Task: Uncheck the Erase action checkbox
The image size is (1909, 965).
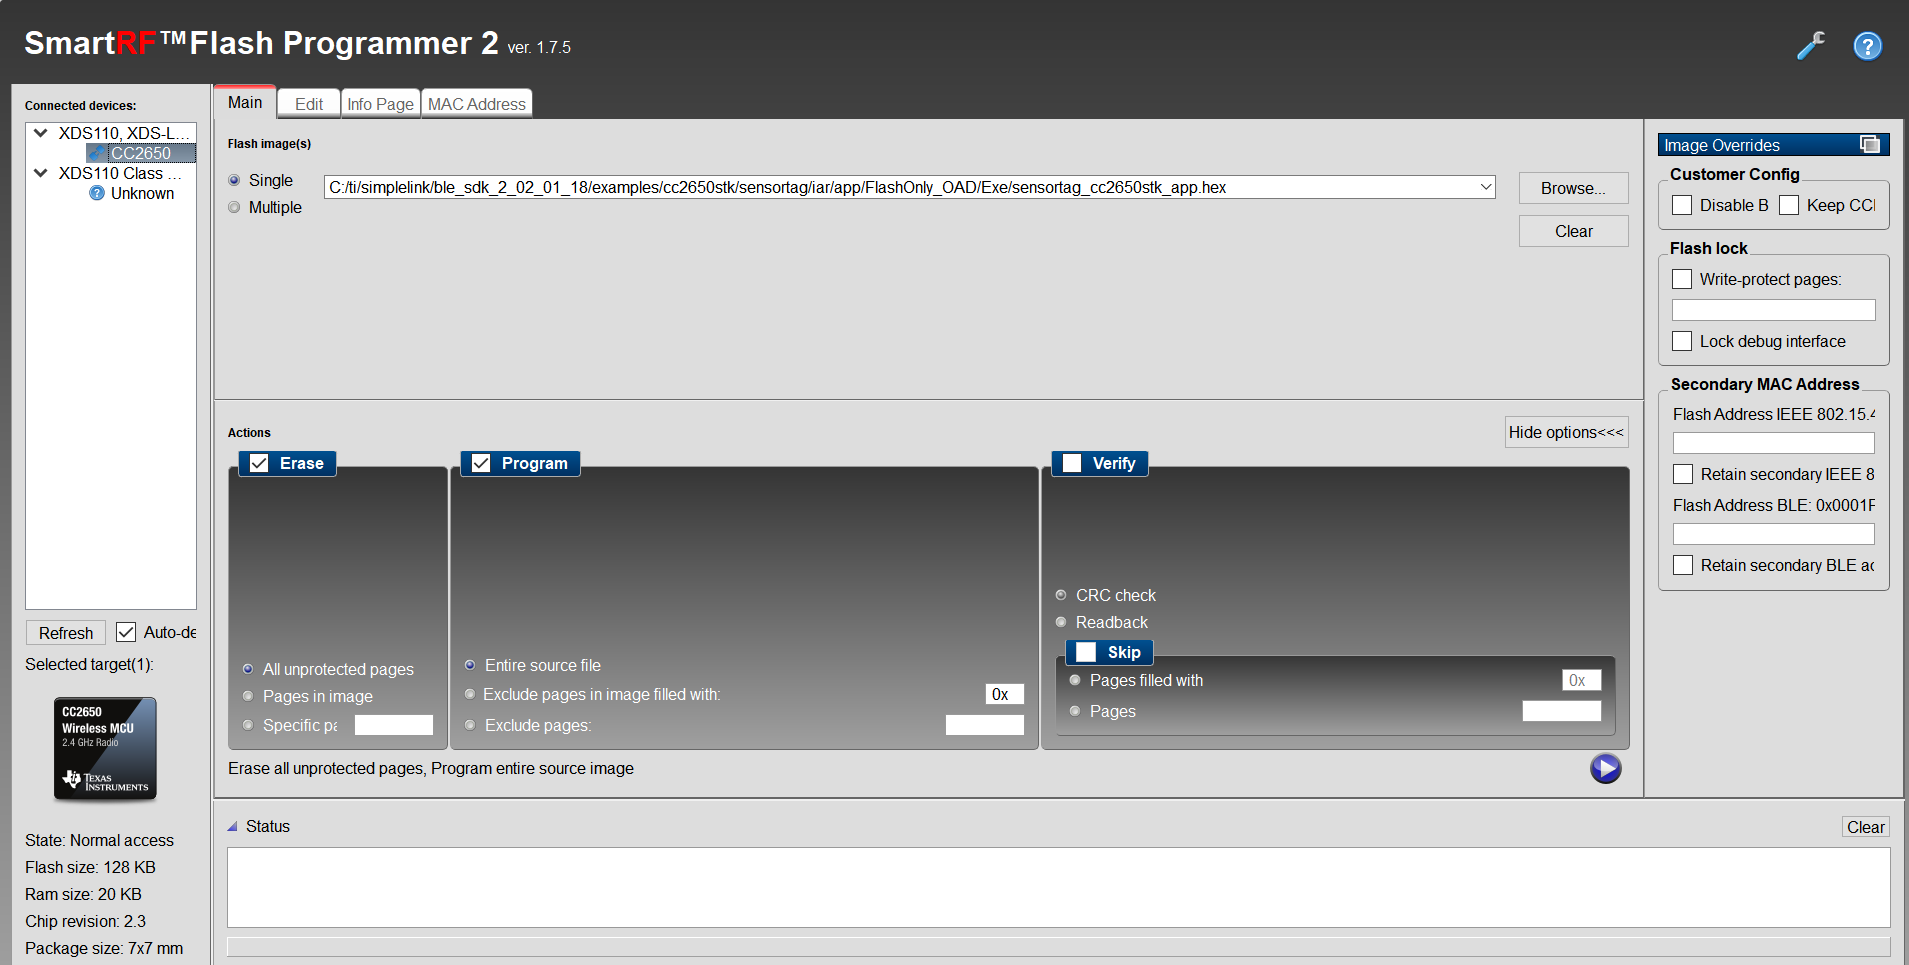Action: [260, 463]
